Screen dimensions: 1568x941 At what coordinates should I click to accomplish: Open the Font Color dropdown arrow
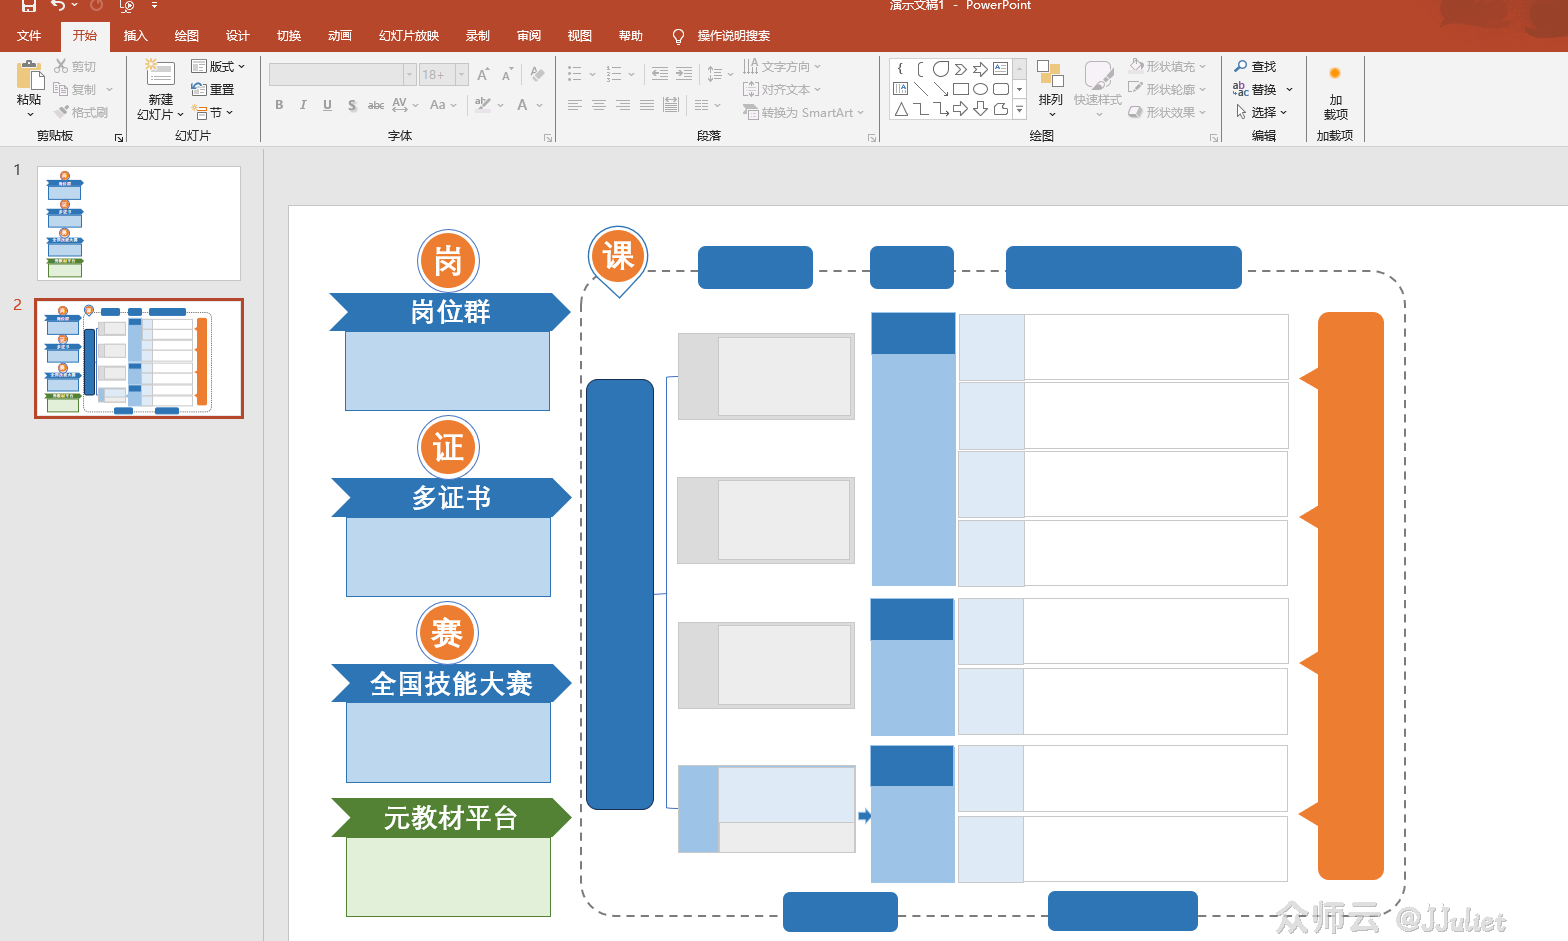[x=540, y=105]
